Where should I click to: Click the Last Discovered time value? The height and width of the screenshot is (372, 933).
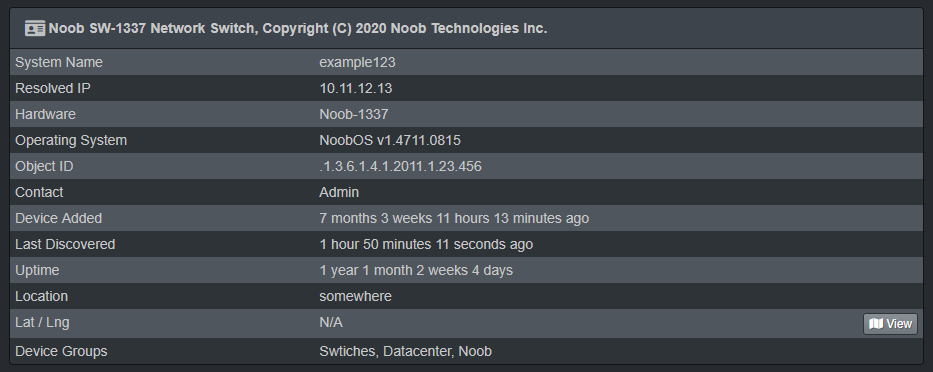(x=426, y=245)
